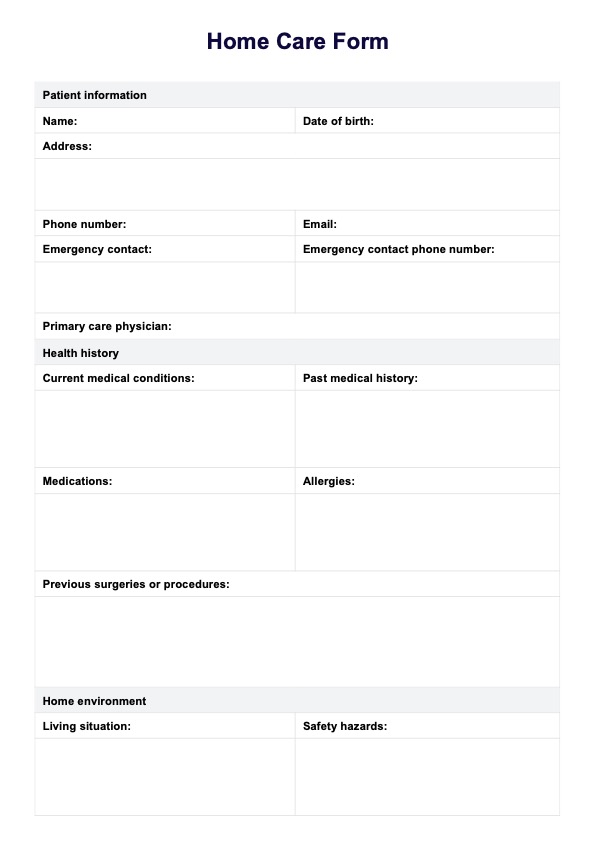The height and width of the screenshot is (841, 594).
Task: Click the Primary care physician field
Action: point(297,326)
